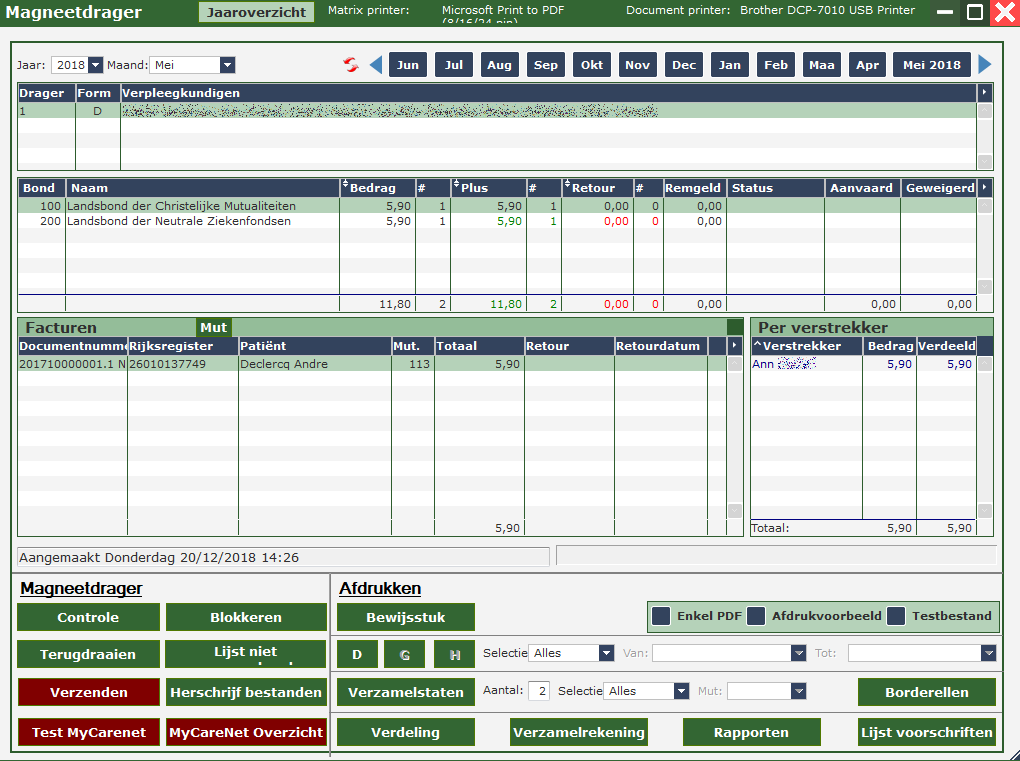Click the D print format button
Viewport: 1020px width, 761px height.
click(x=357, y=654)
